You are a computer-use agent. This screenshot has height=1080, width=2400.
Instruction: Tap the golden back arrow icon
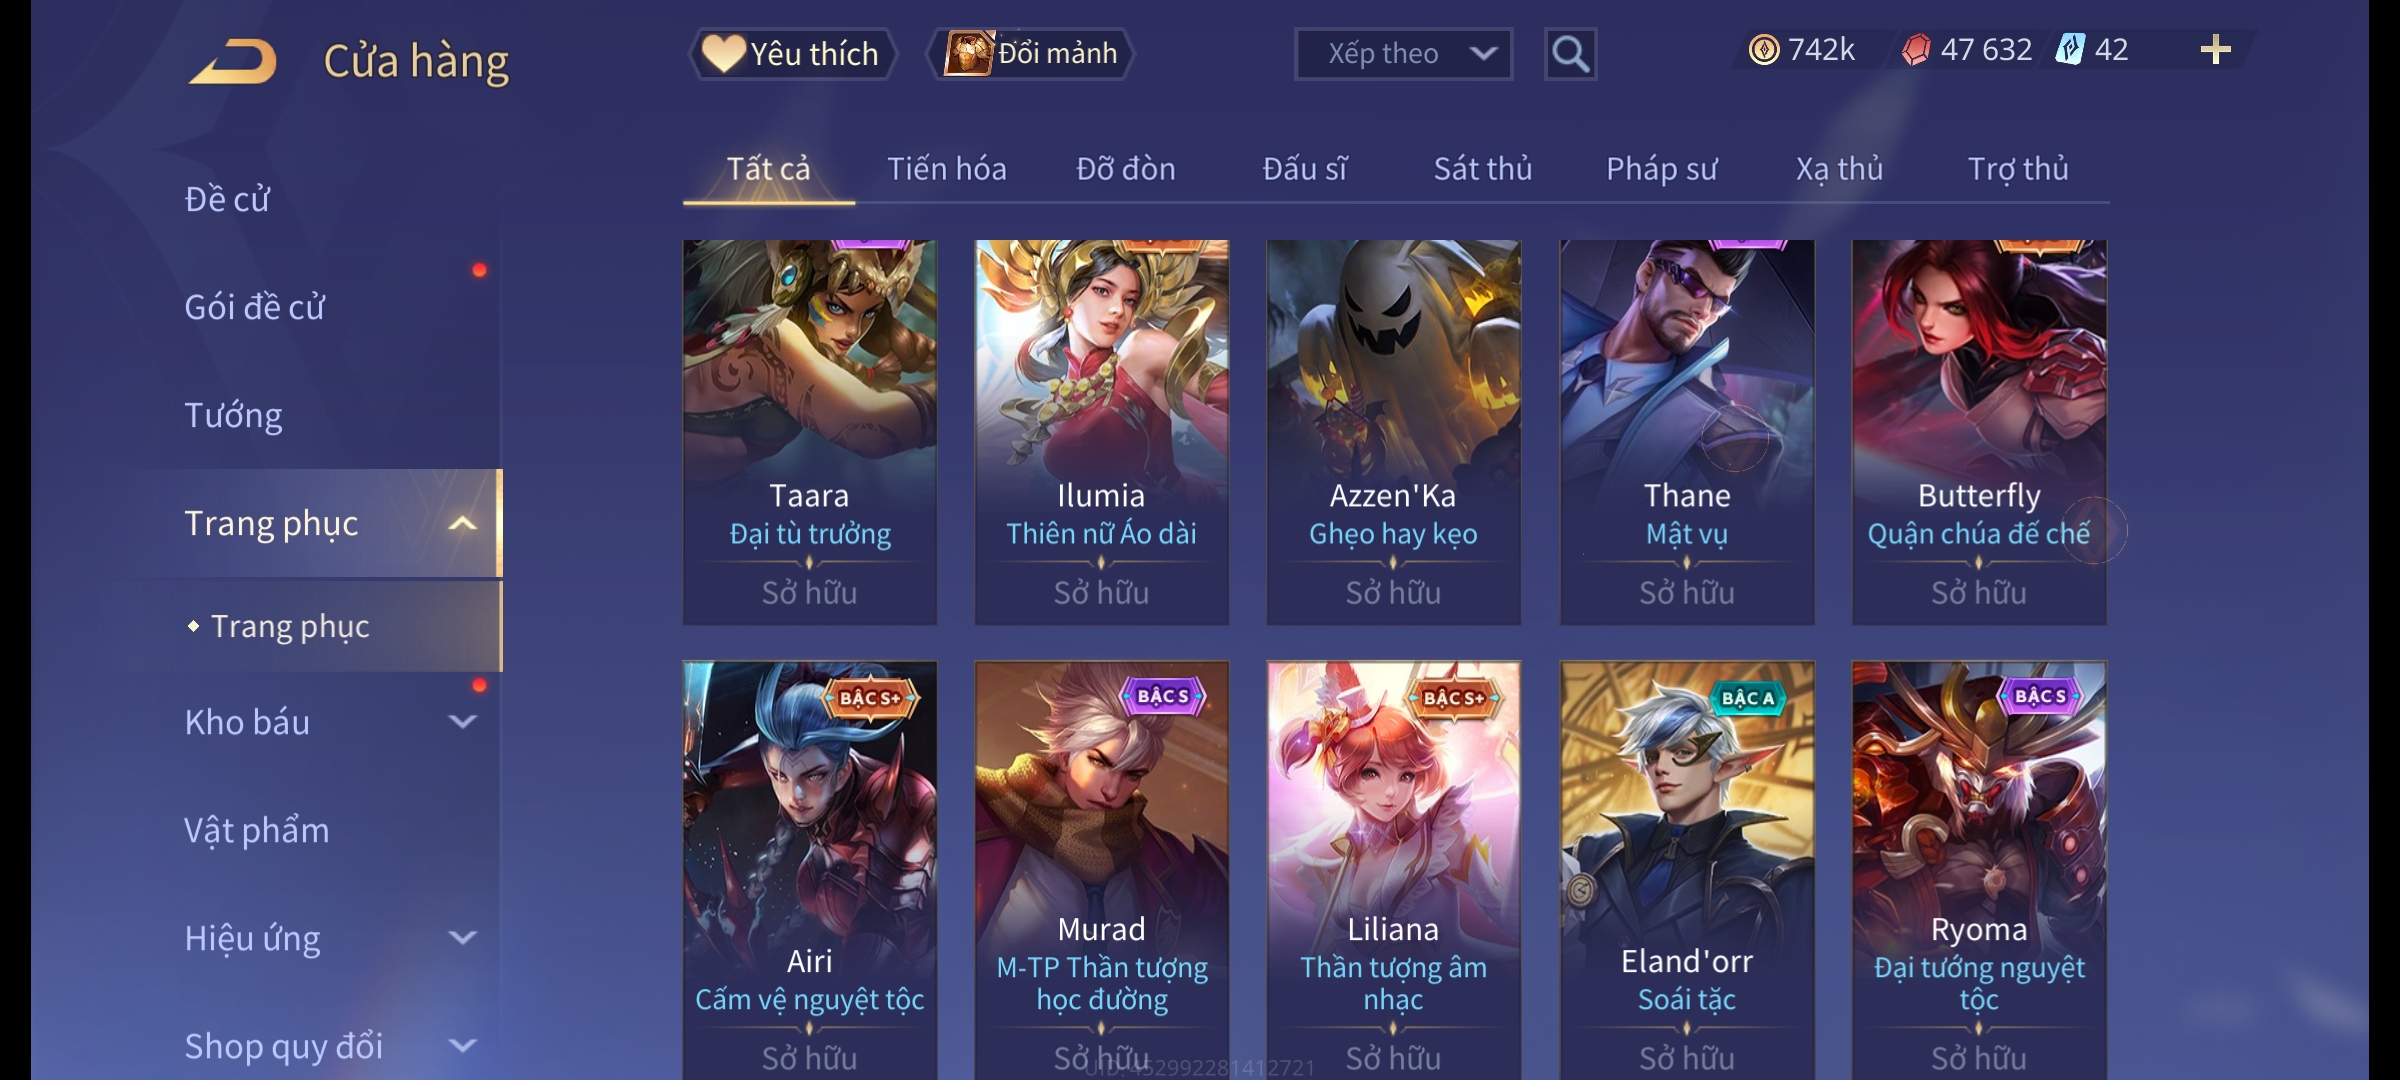[x=234, y=62]
